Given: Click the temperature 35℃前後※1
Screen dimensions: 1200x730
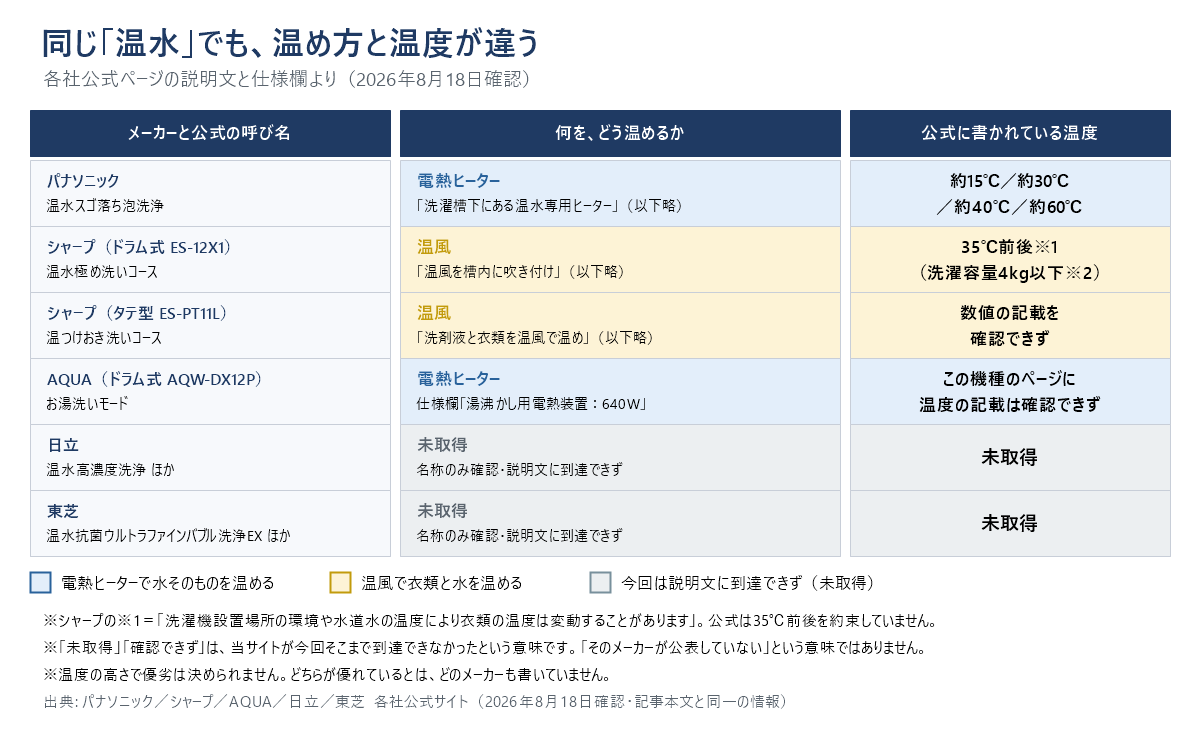Looking at the screenshot, I should point(1010,247).
